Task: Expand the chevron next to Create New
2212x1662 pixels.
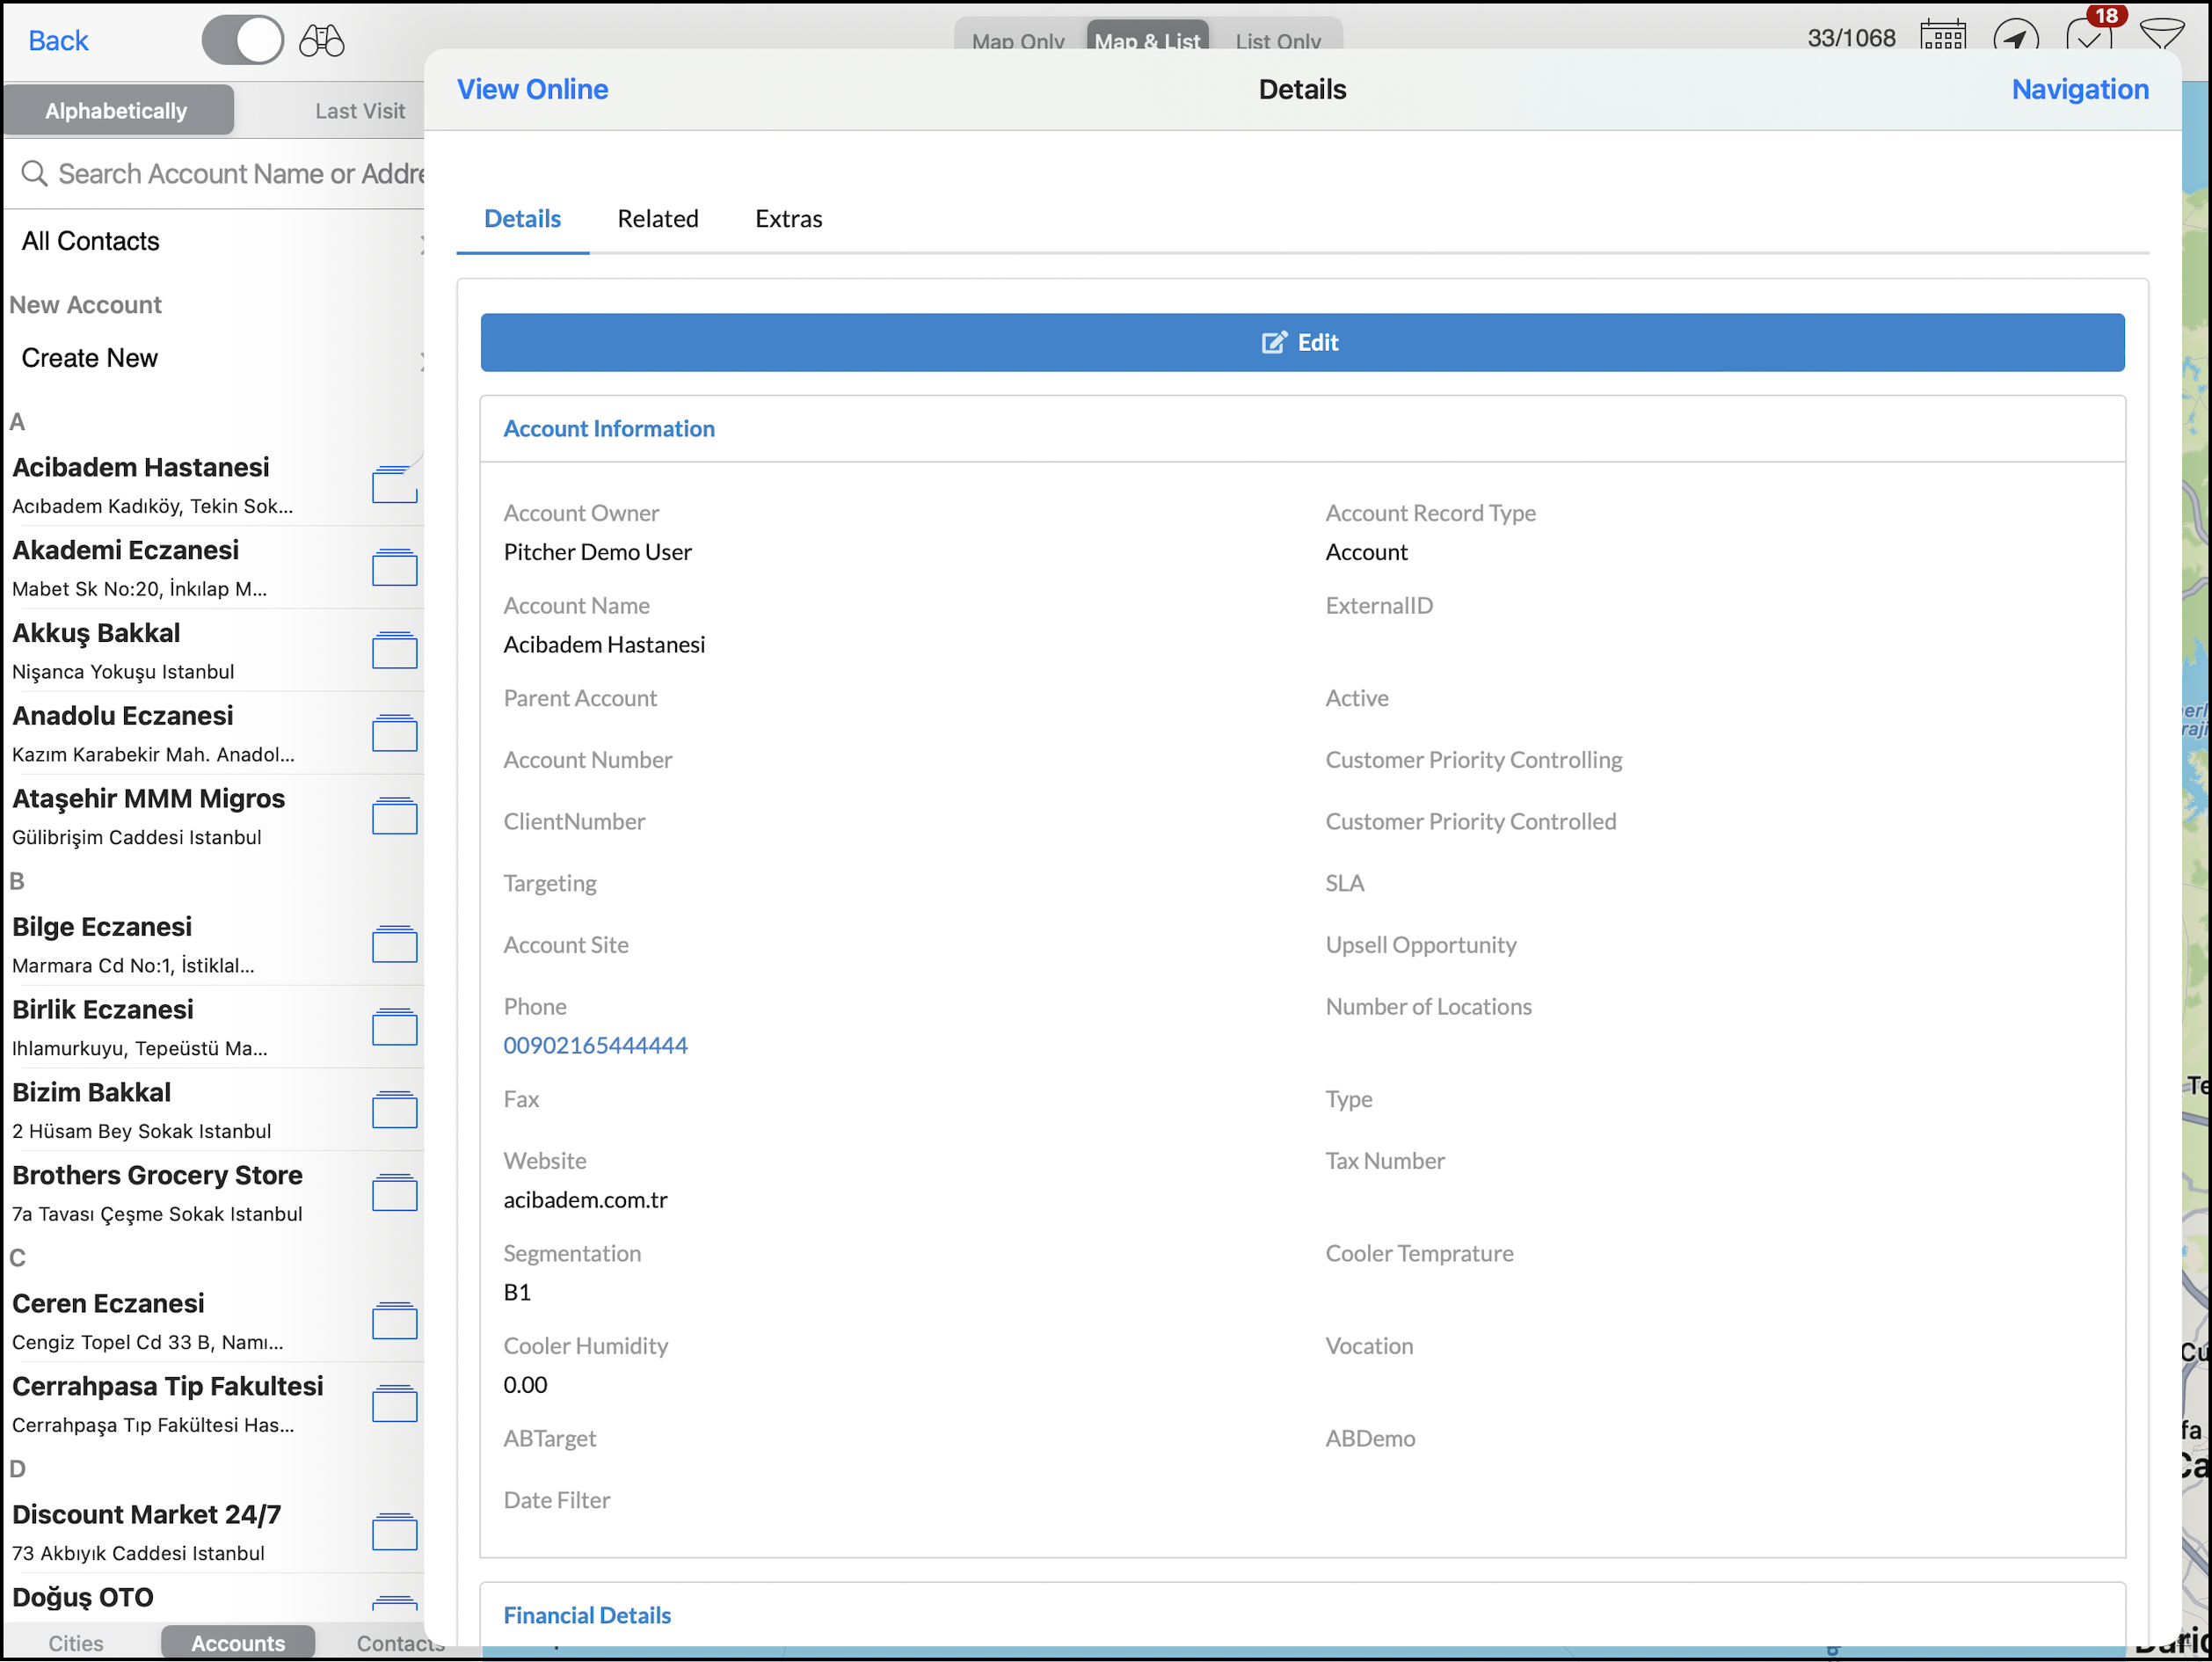Action: pos(424,361)
